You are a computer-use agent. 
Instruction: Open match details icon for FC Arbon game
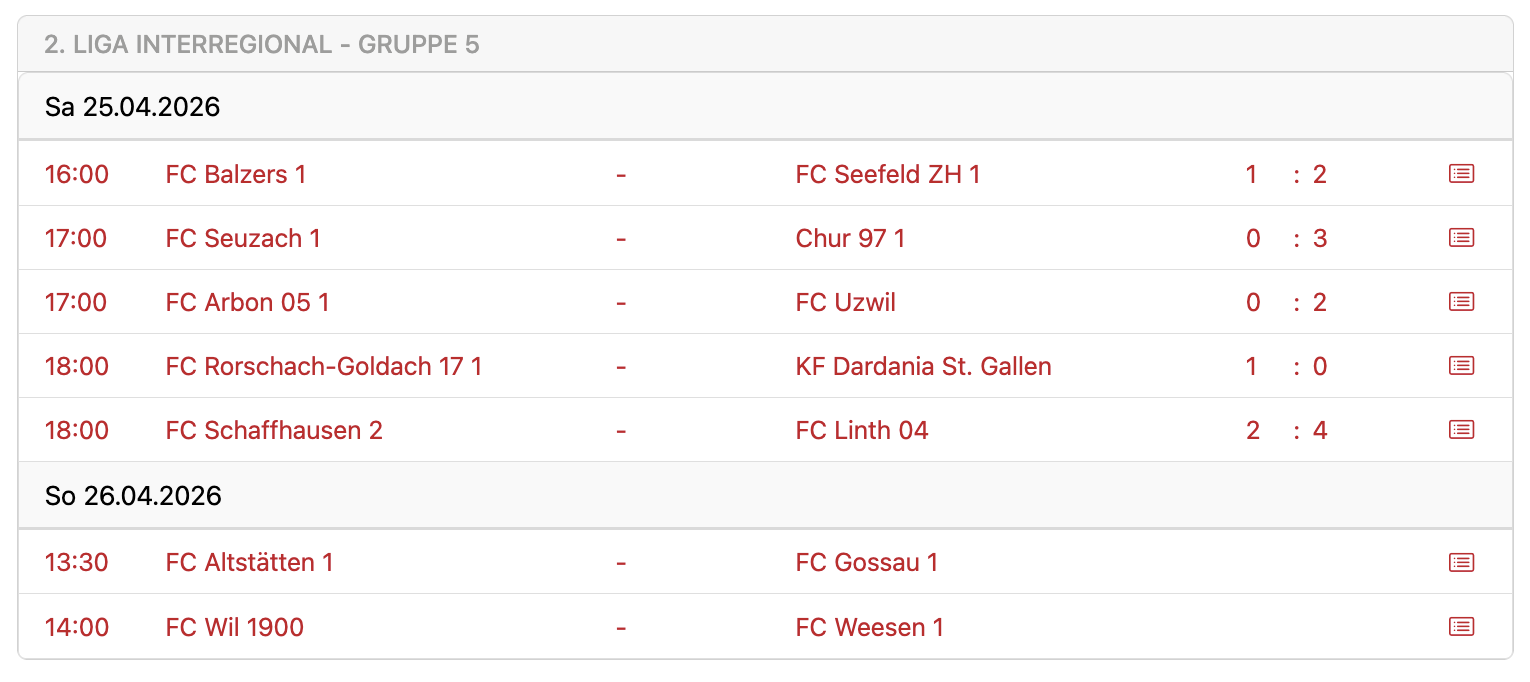[1461, 302]
